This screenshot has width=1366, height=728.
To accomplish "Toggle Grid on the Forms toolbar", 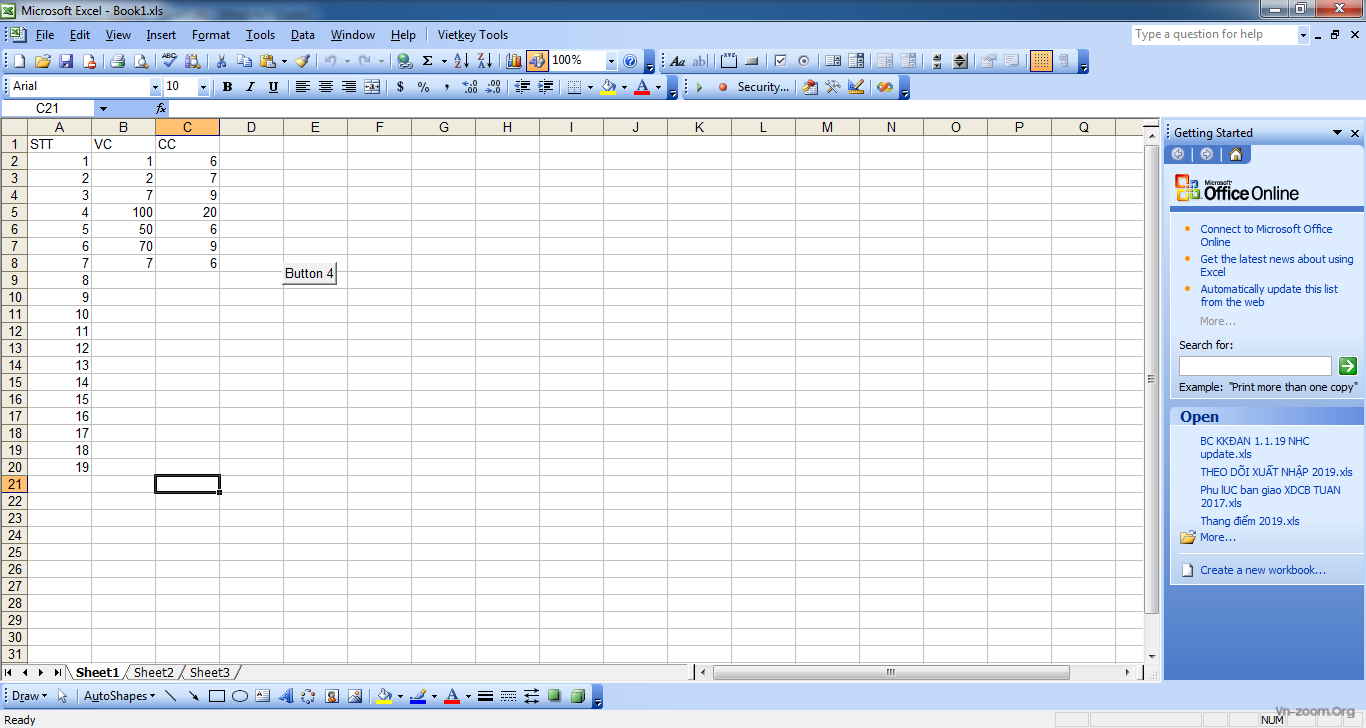I will click(x=1041, y=61).
